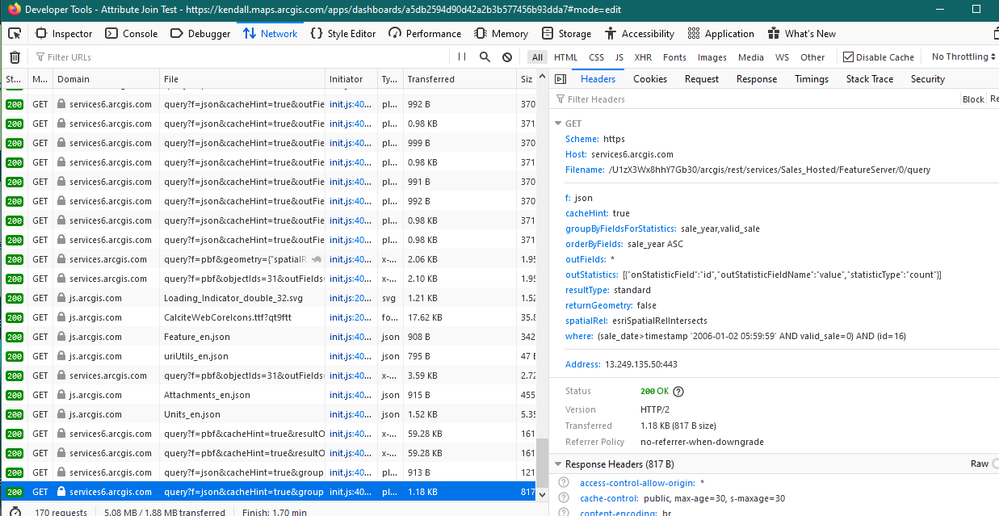The height and width of the screenshot is (516, 999).
Task: Focus the Filter URLs input field
Action: [x=242, y=57]
